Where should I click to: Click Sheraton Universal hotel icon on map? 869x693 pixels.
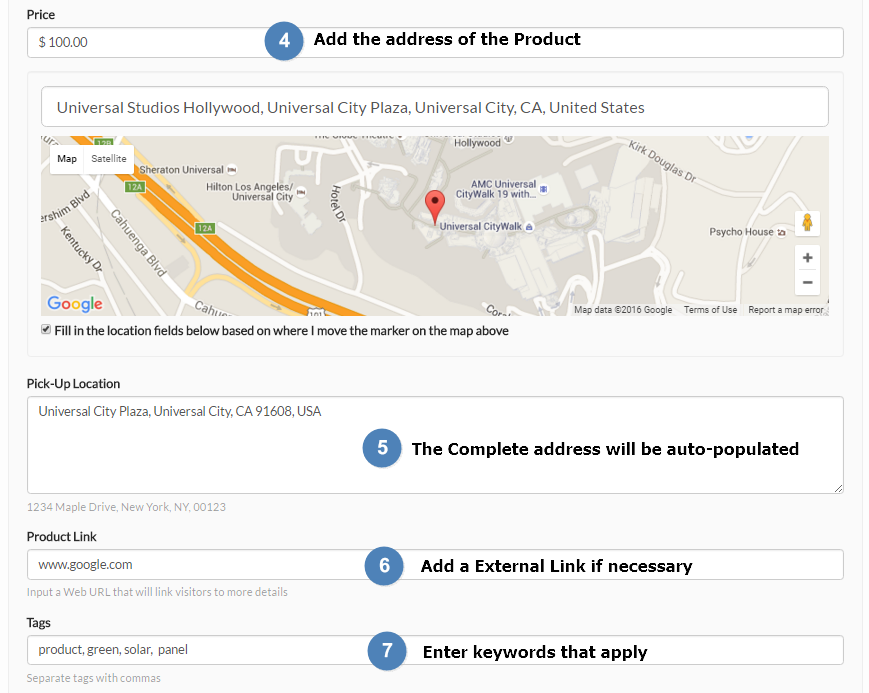point(232,170)
